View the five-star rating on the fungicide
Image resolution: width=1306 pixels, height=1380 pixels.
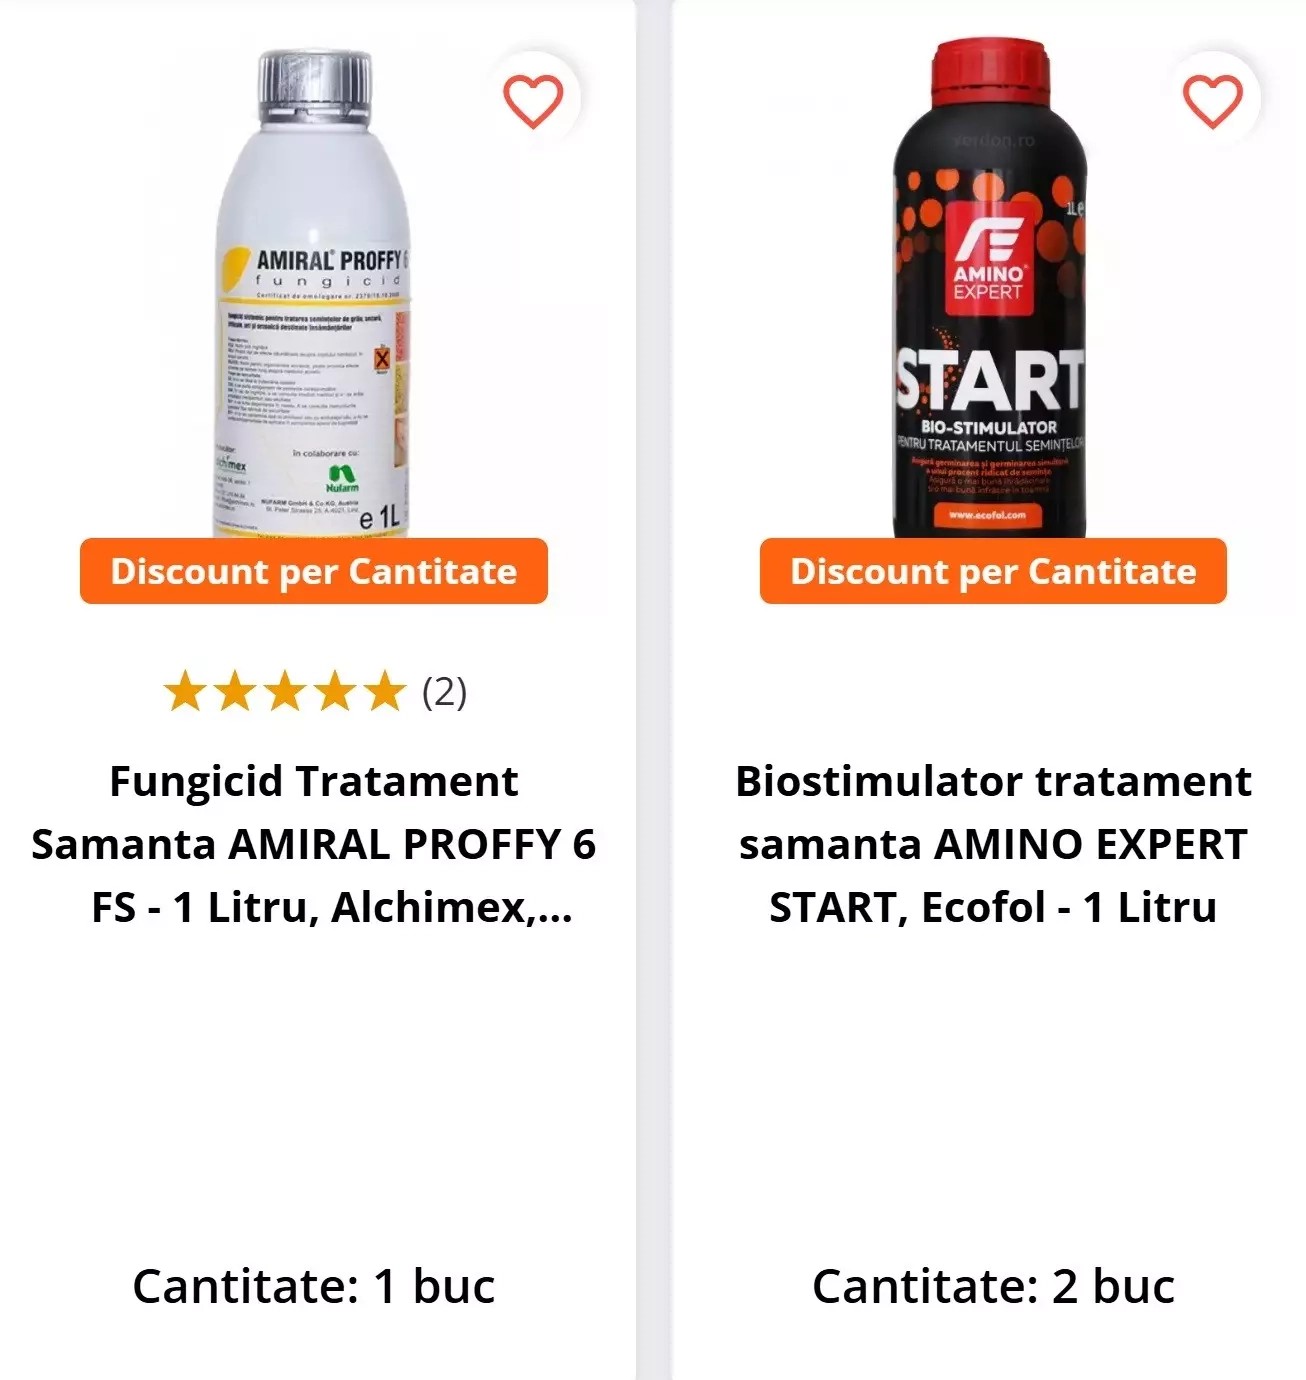[x=285, y=692]
